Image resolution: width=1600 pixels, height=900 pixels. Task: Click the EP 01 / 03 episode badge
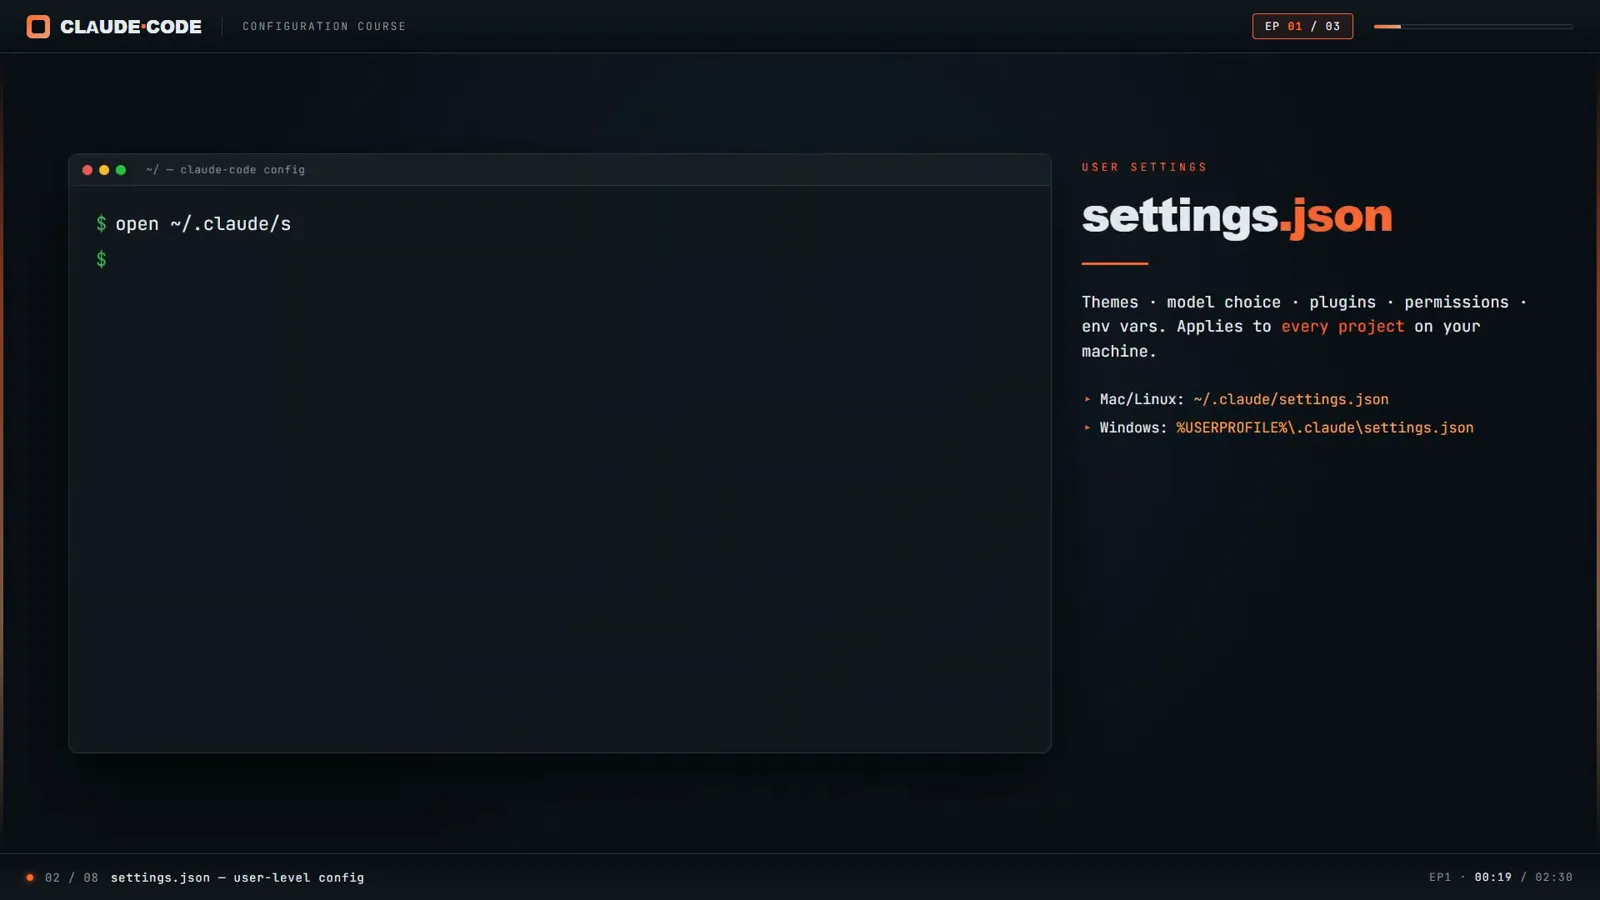tap(1302, 26)
